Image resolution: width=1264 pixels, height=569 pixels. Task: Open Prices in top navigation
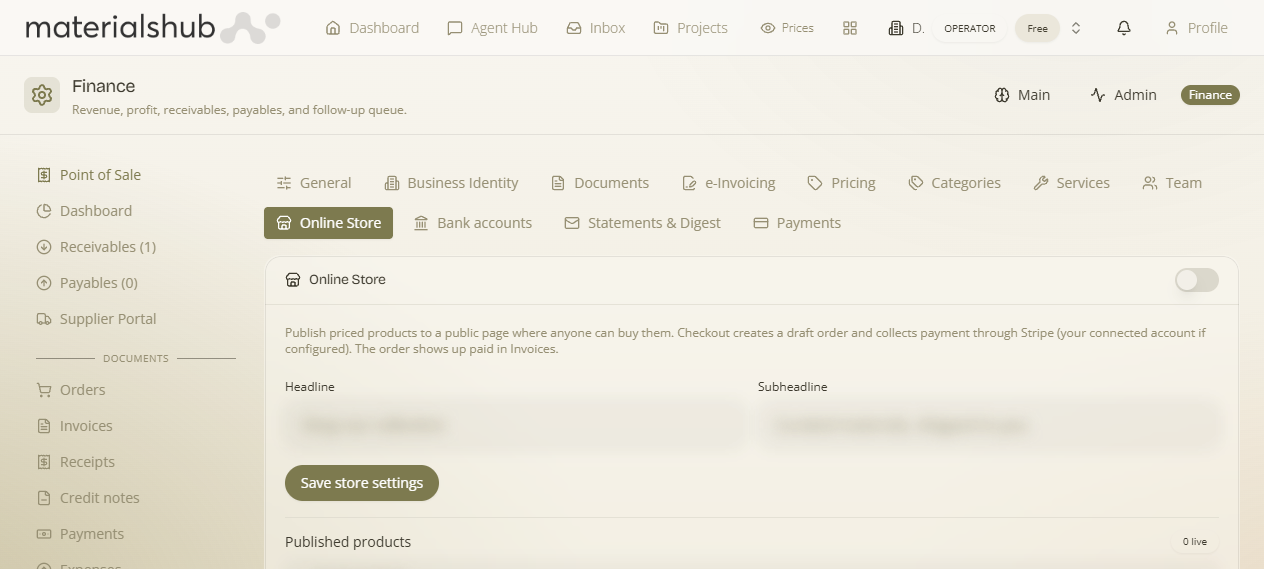787,28
